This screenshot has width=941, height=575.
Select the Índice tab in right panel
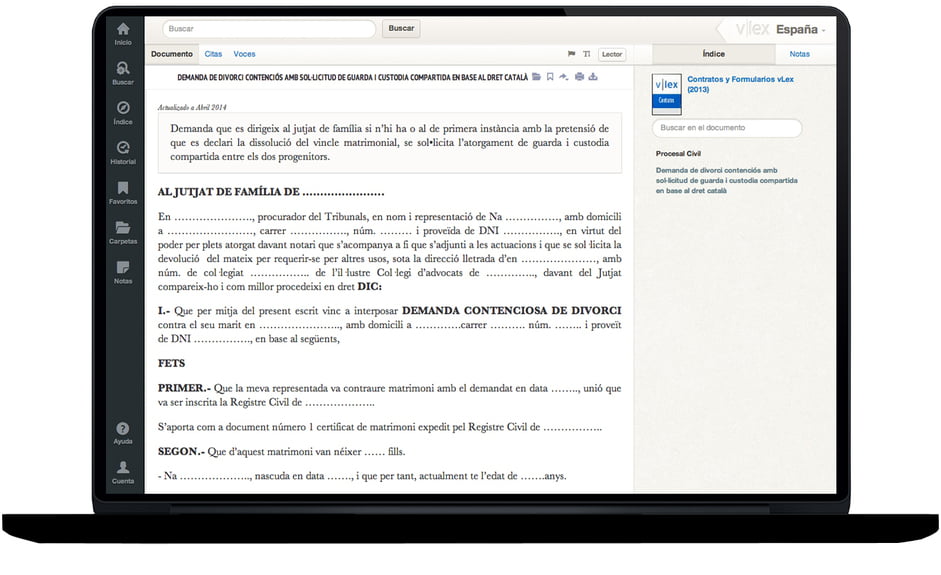[714, 54]
